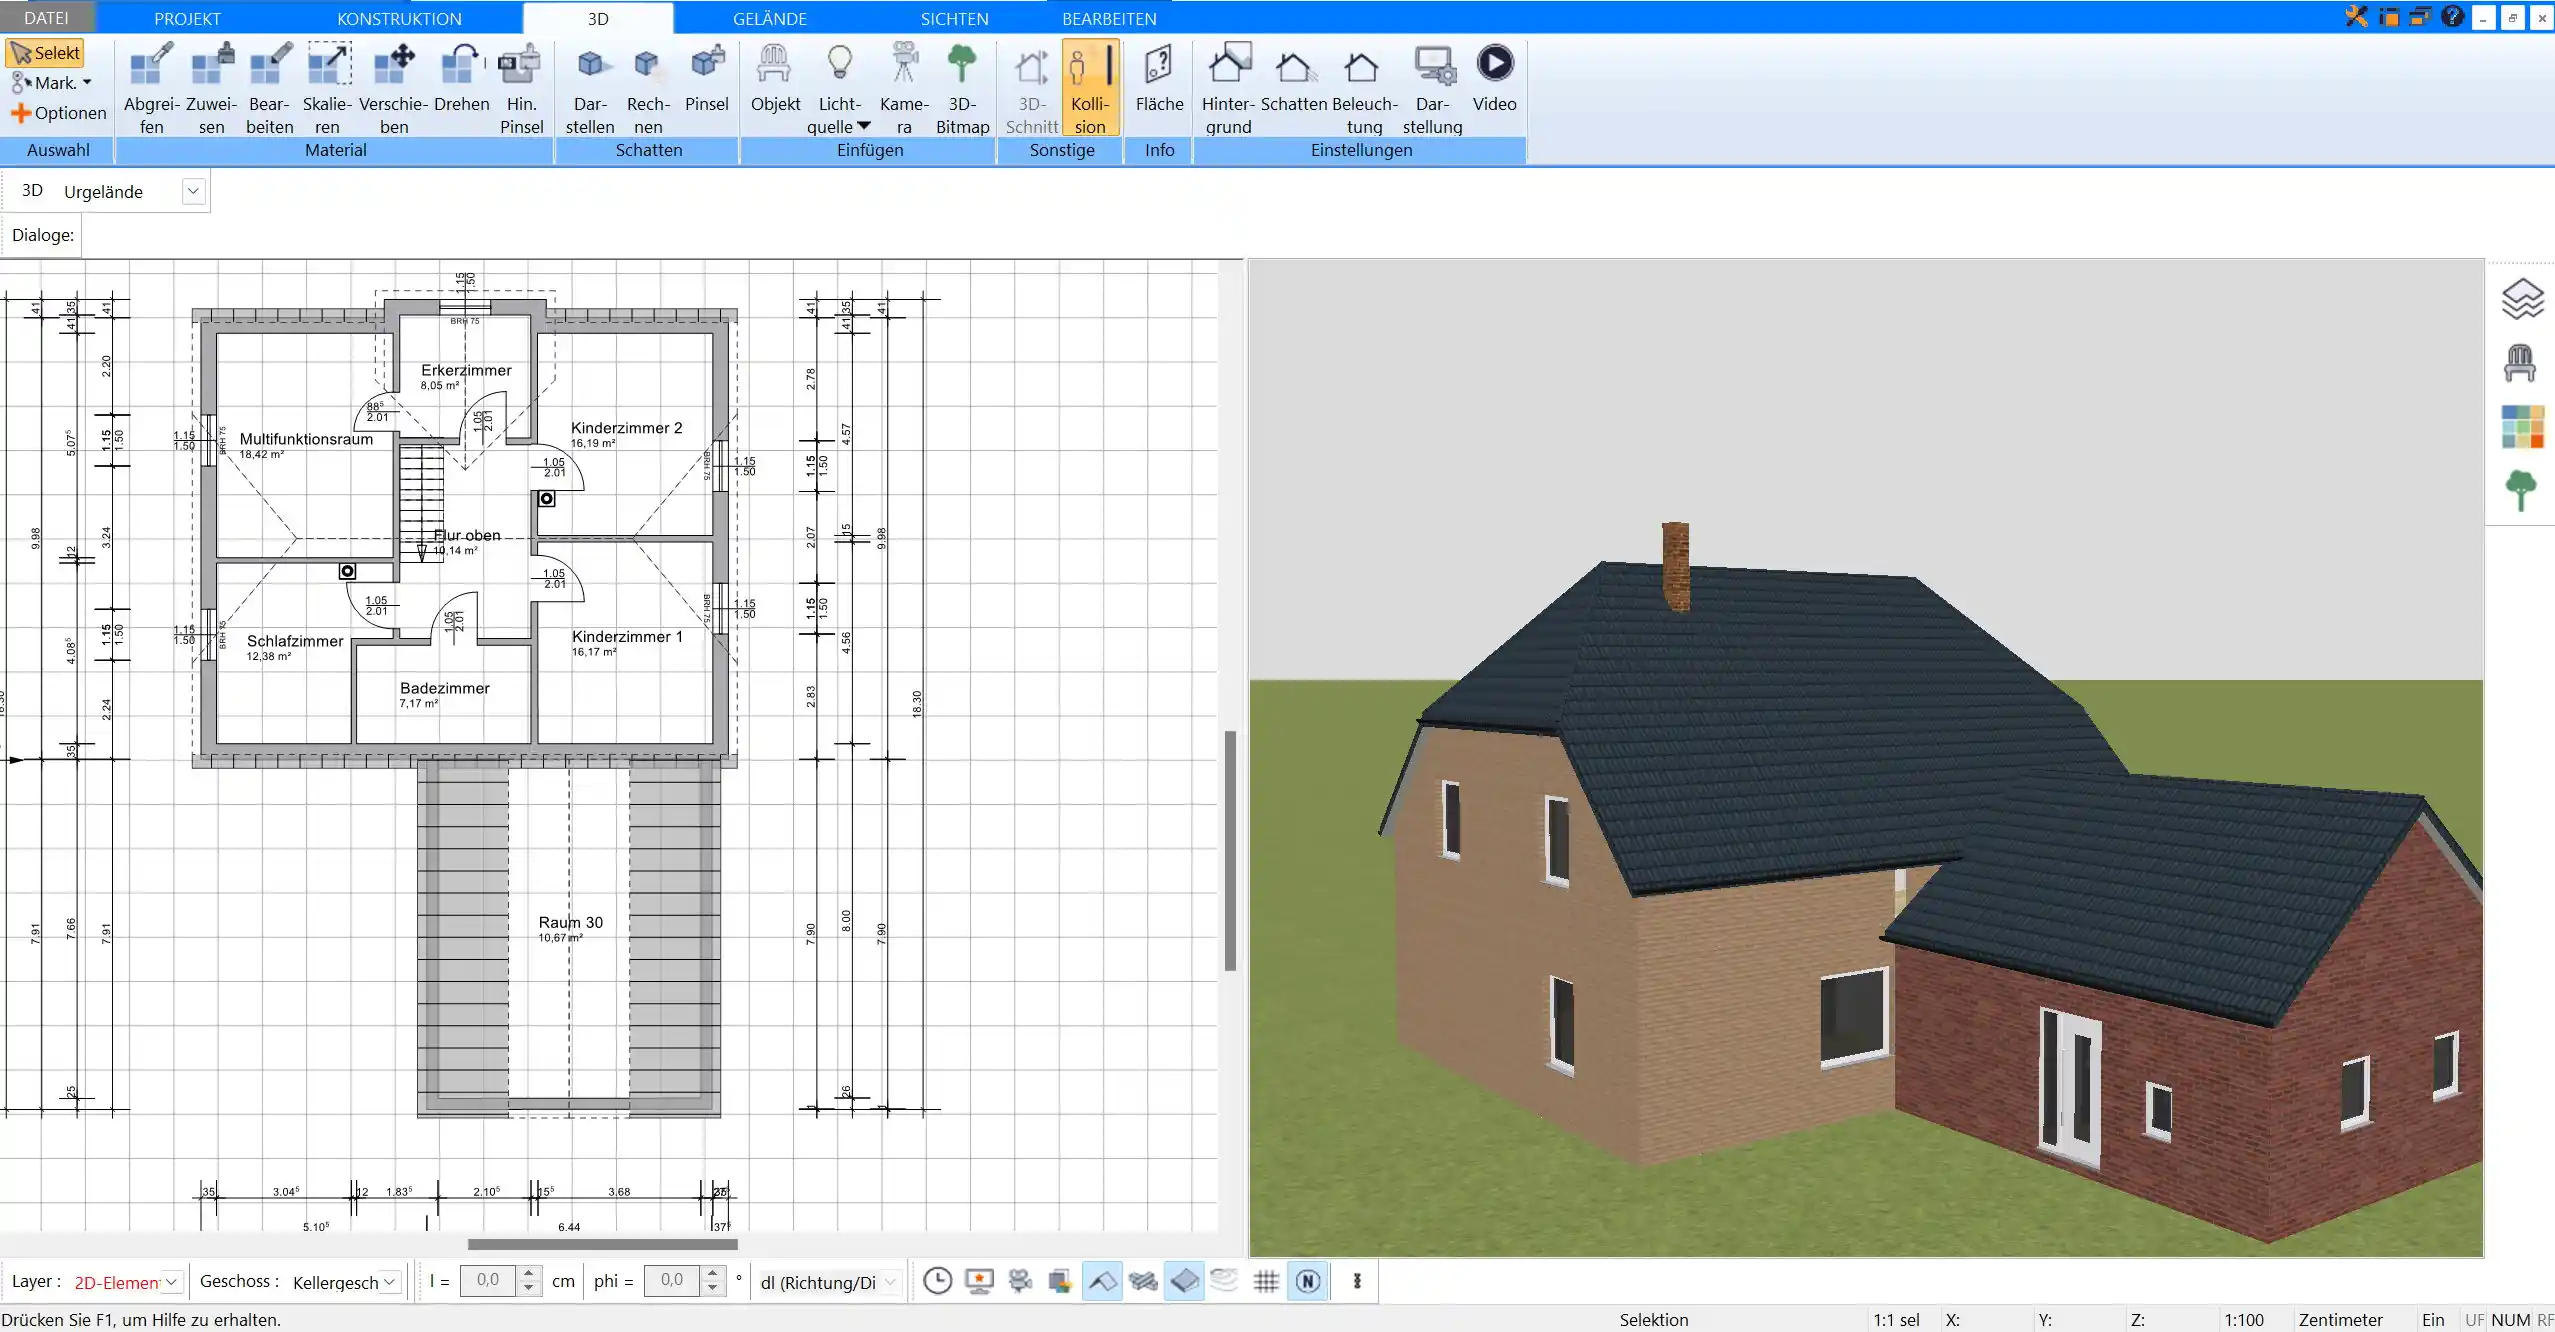Toggle the north arrow indicator

1307,1281
